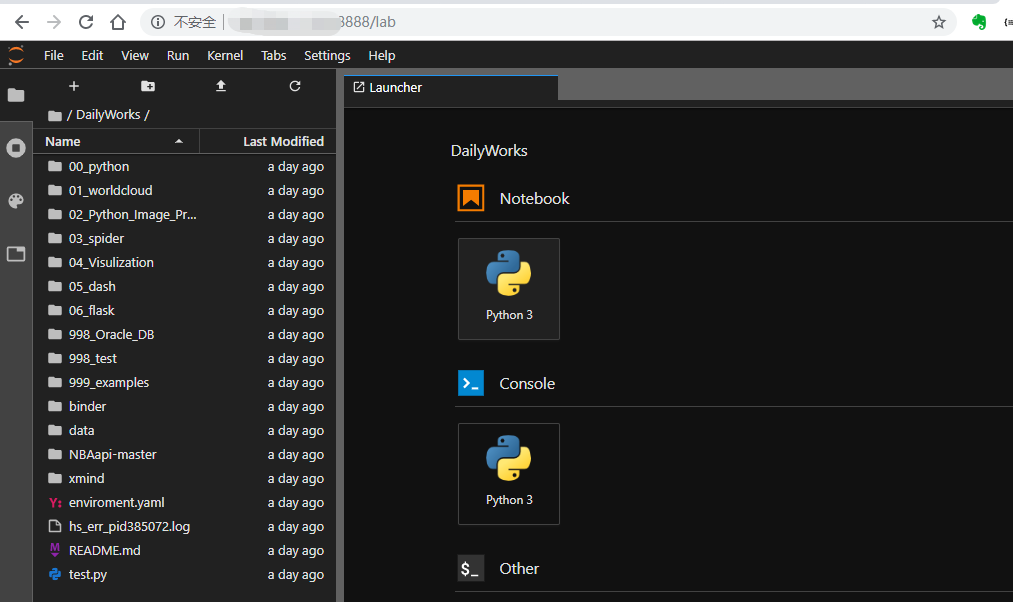This screenshot has width=1013, height=602.
Task: Bookmark this page with star icon
Action: (x=939, y=23)
